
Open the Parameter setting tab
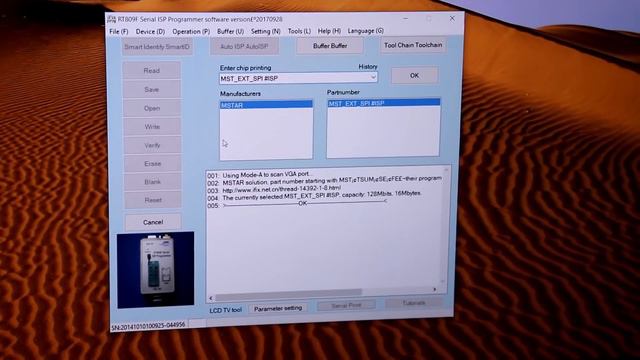point(278,309)
